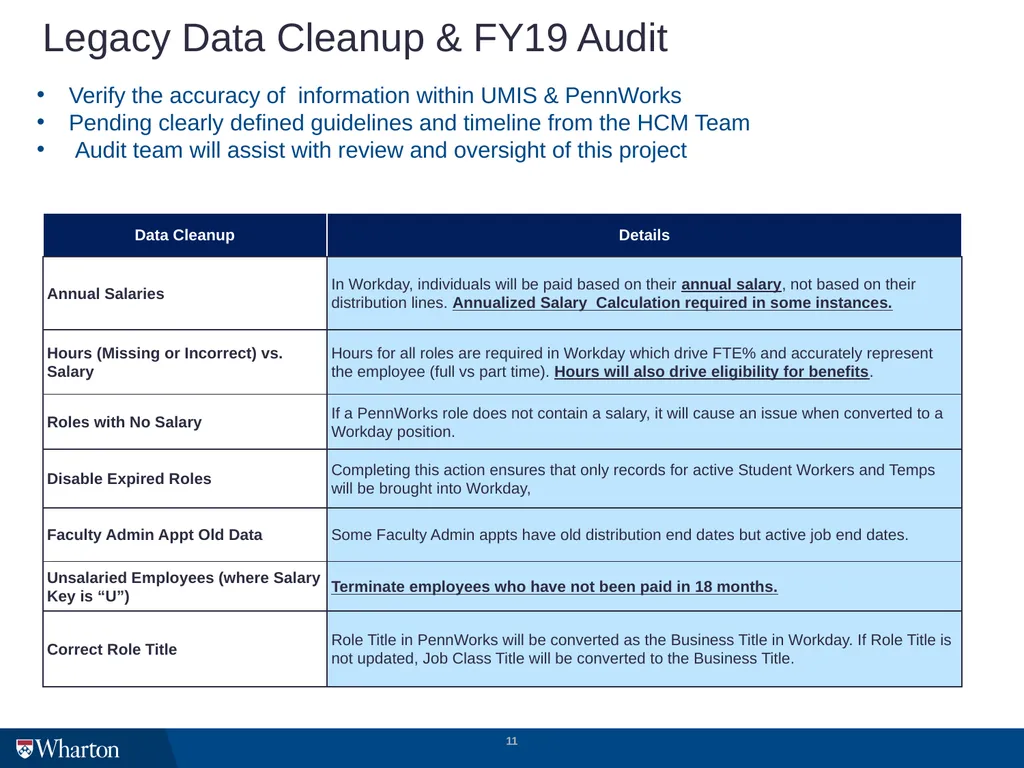
Task: Select the bullet 'Verify the accuracy of information within UMIS & PennWorks'
Action: point(375,95)
